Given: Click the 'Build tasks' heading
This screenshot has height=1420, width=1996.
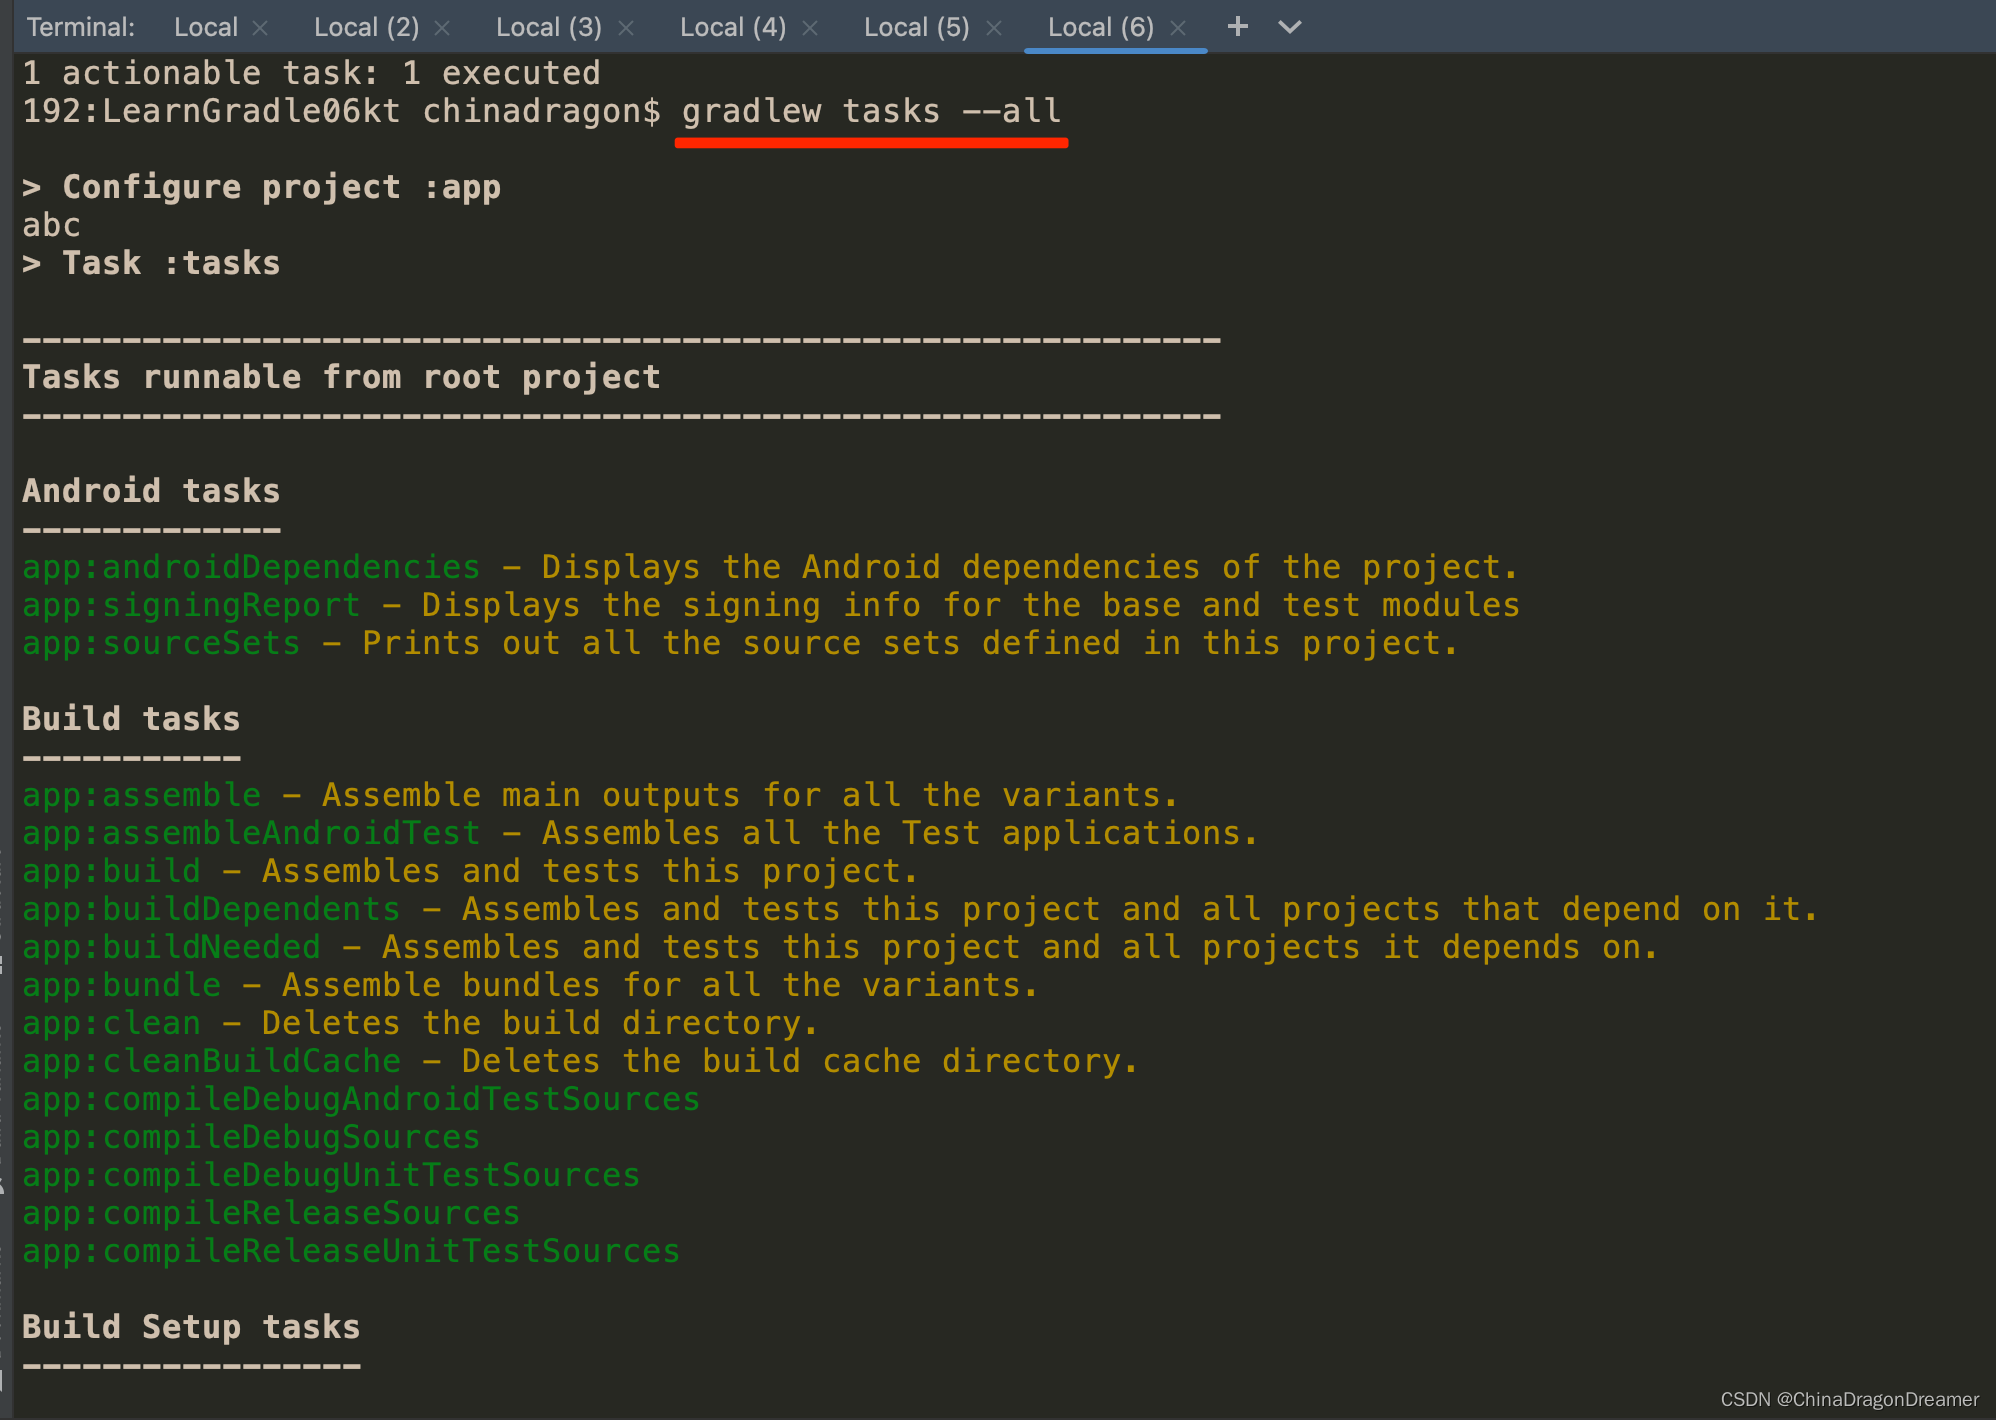Looking at the screenshot, I should [131, 719].
